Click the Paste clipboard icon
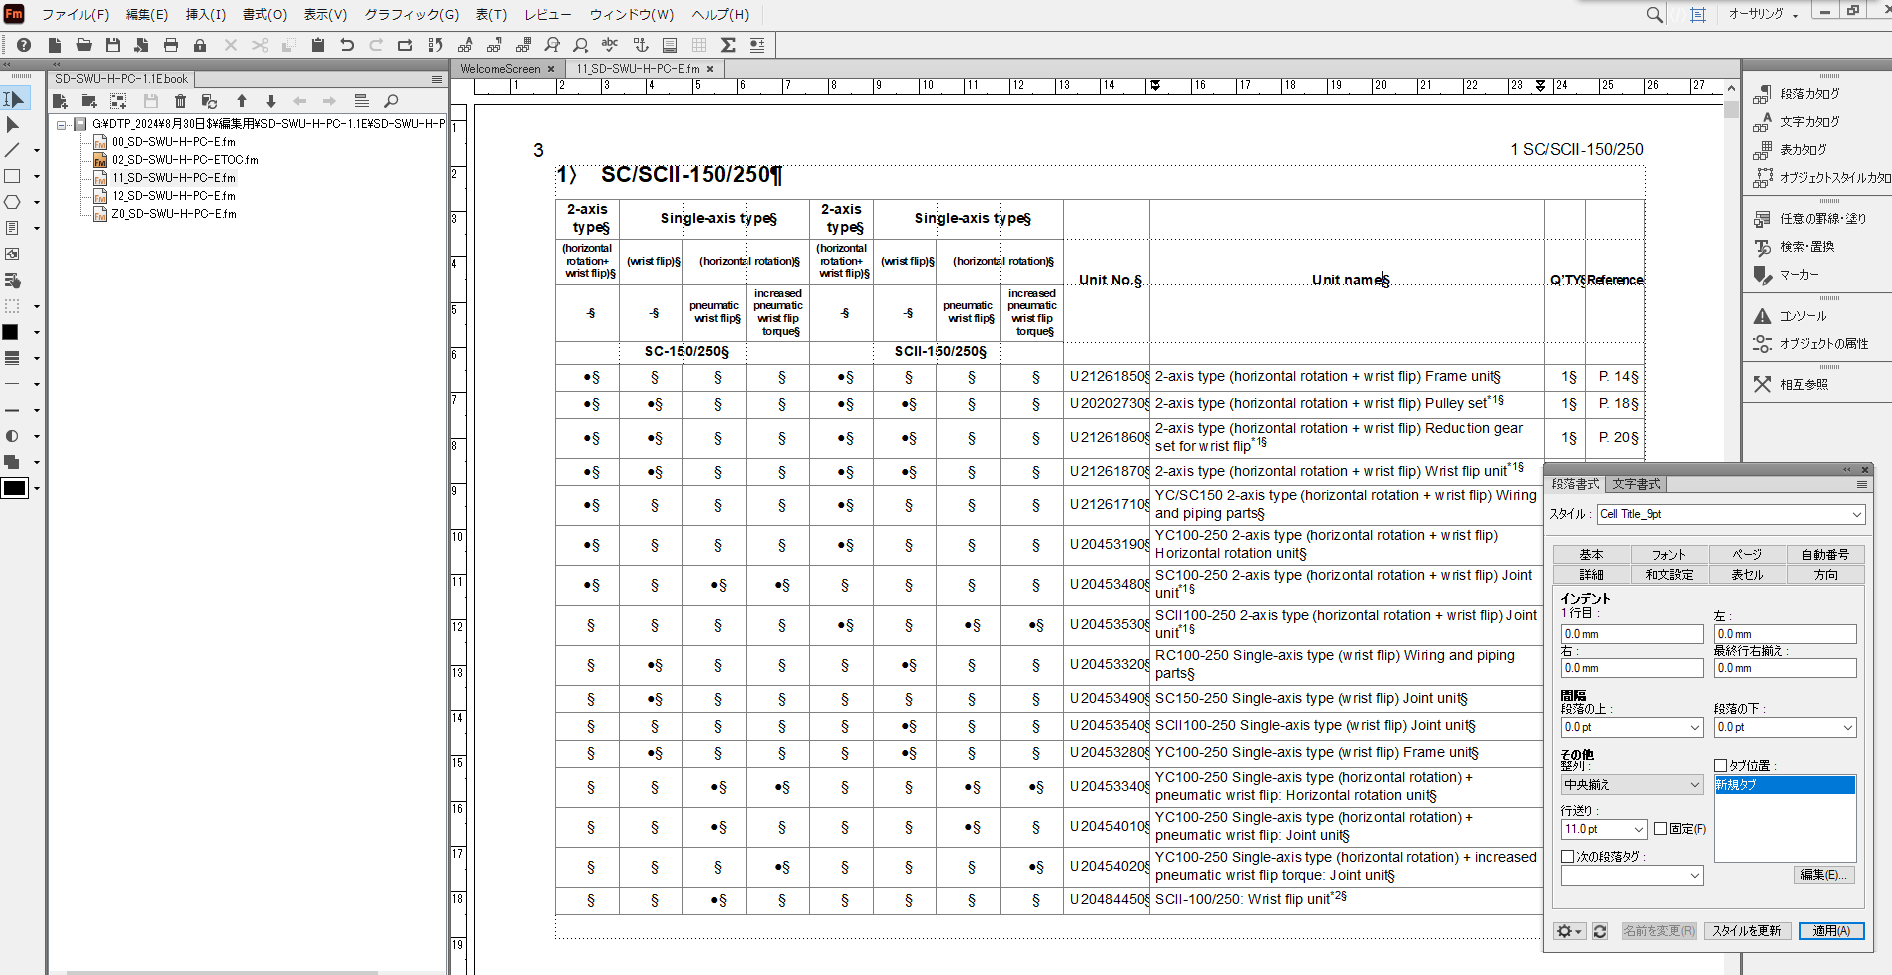1892x975 pixels. 318,45
